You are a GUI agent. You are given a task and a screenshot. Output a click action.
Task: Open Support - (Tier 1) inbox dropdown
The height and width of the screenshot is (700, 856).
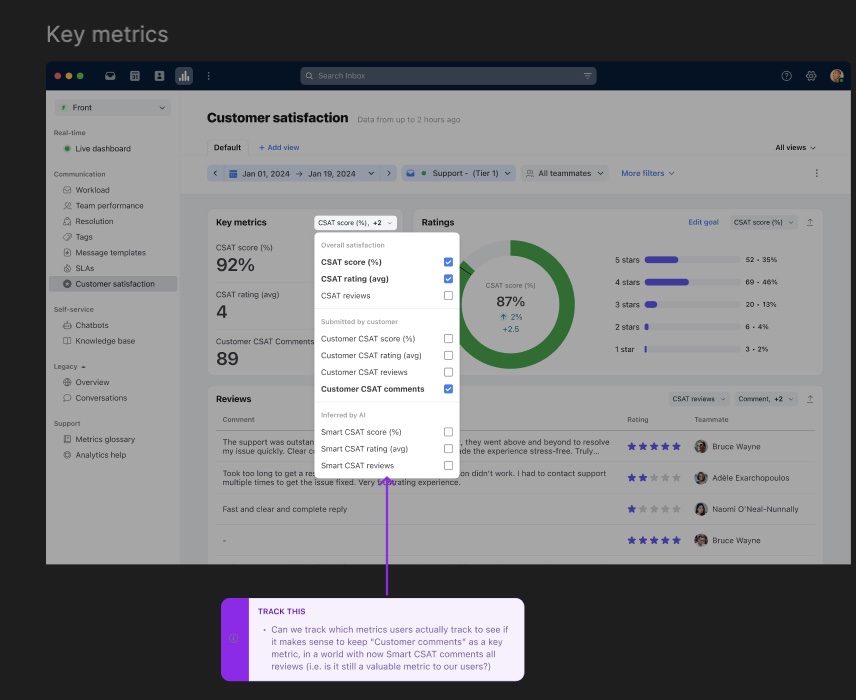459,173
